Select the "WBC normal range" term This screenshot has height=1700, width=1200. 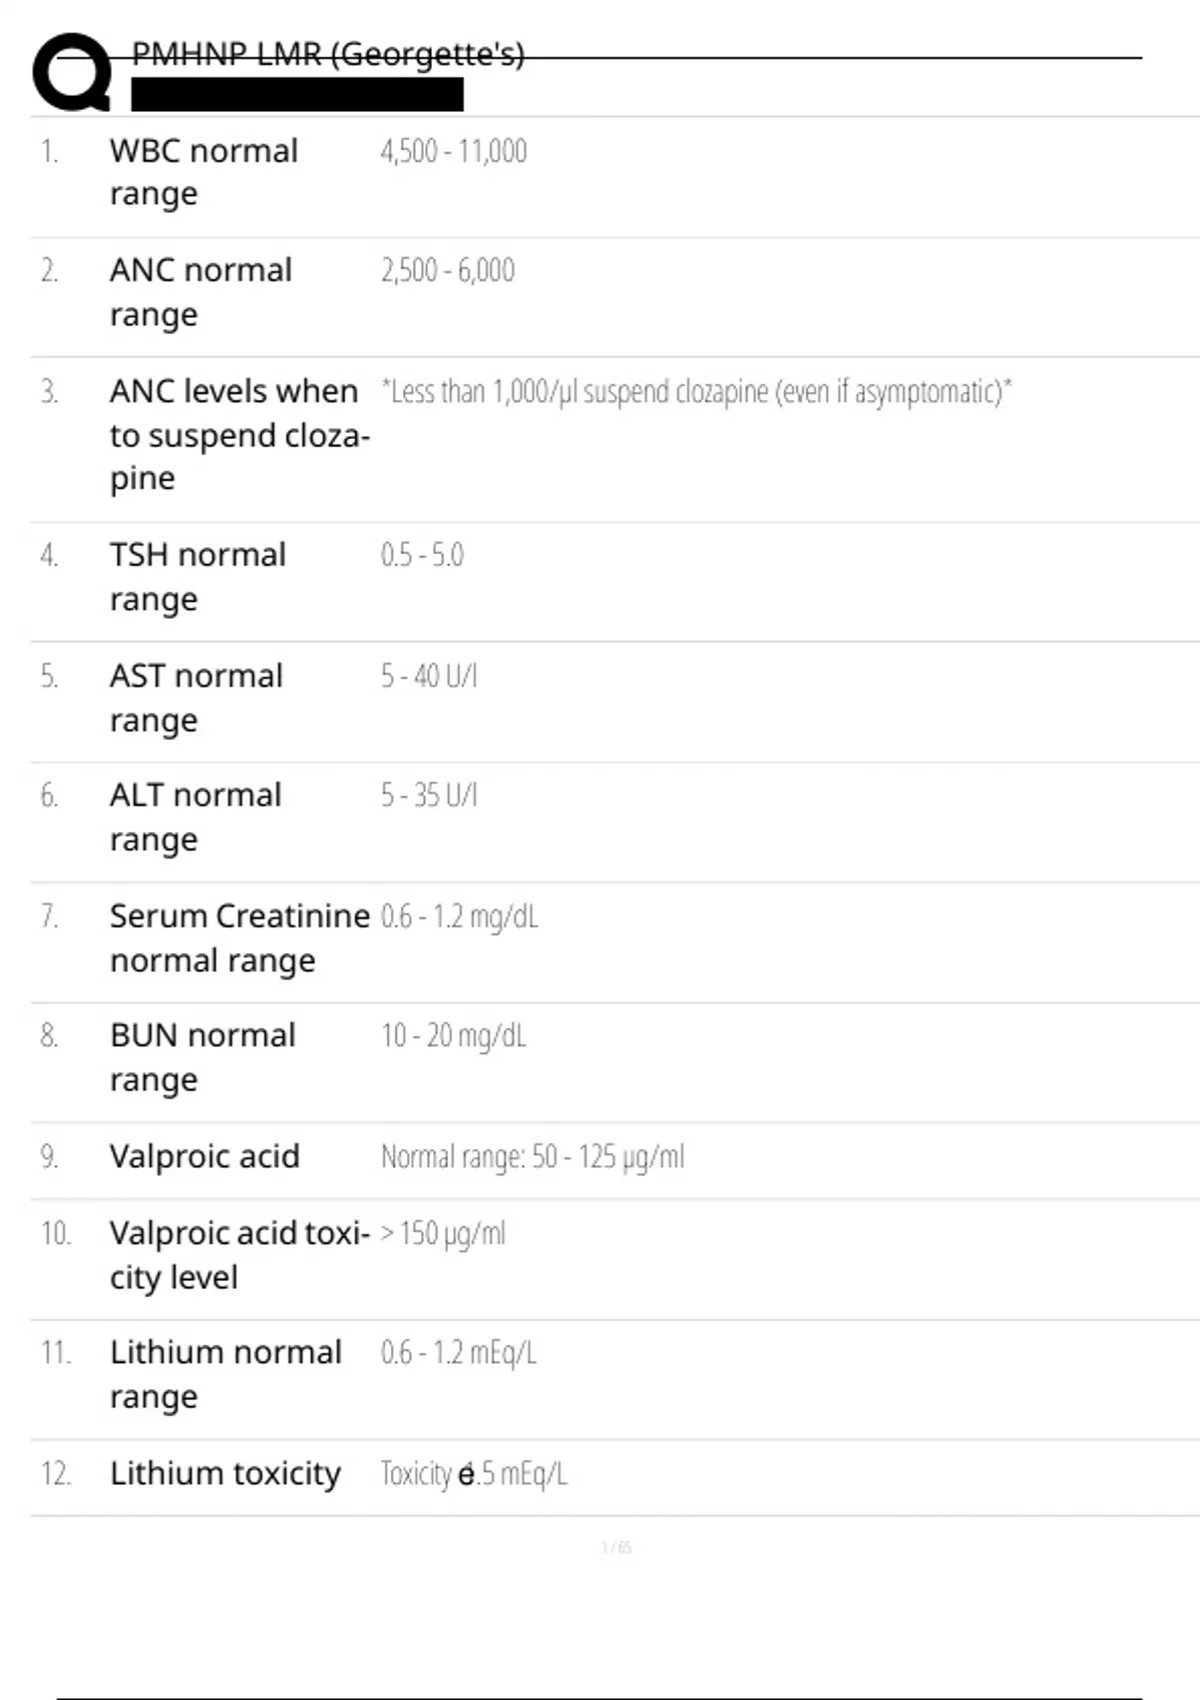click(204, 172)
